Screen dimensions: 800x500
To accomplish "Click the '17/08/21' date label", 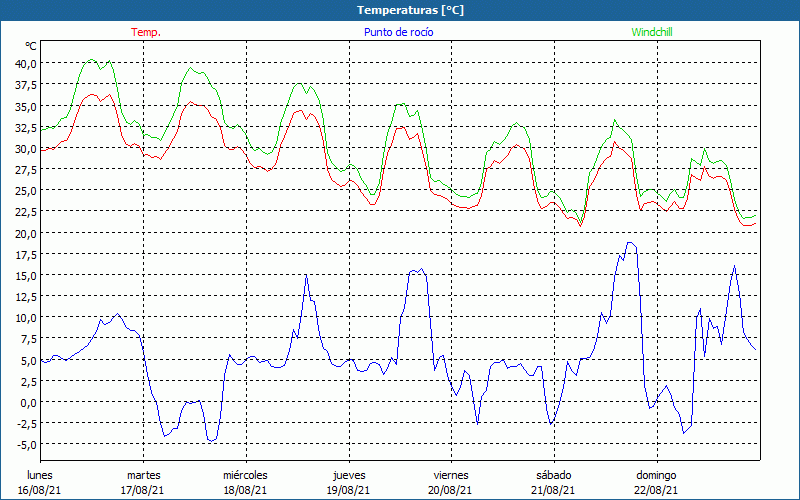I will 143,490.
